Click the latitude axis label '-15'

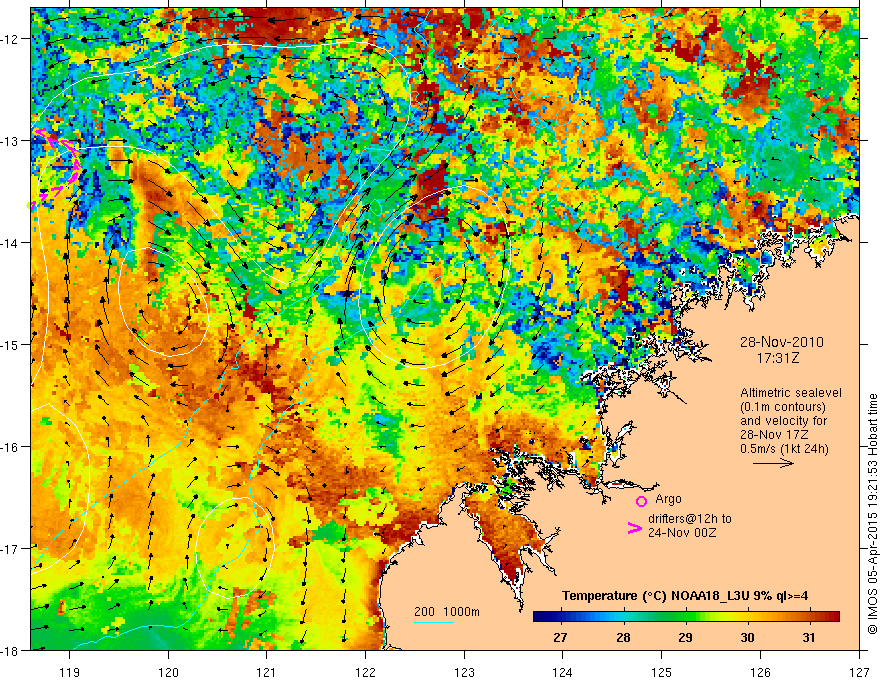tap(10, 344)
